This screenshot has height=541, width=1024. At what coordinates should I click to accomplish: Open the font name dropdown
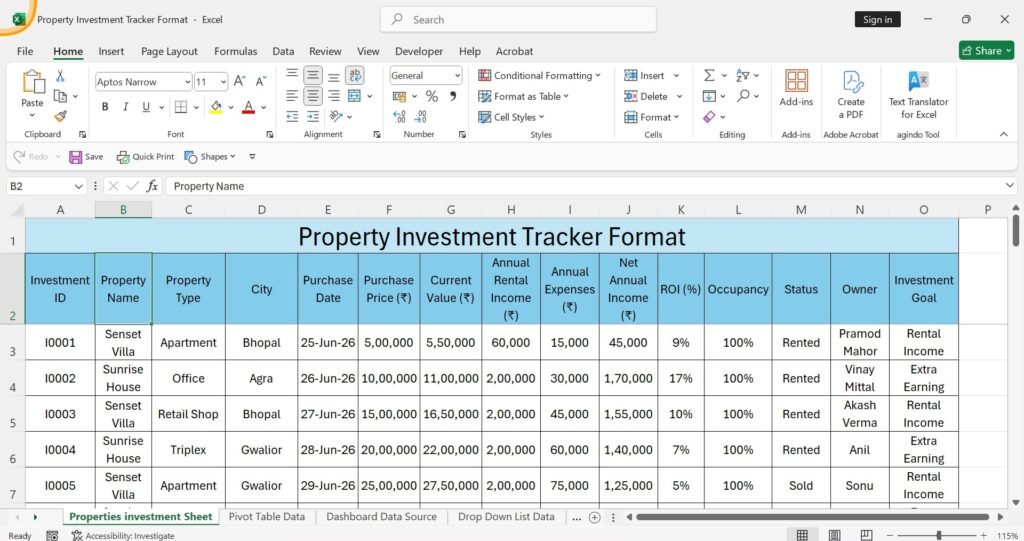pyautogui.click(x=187, y=82)
